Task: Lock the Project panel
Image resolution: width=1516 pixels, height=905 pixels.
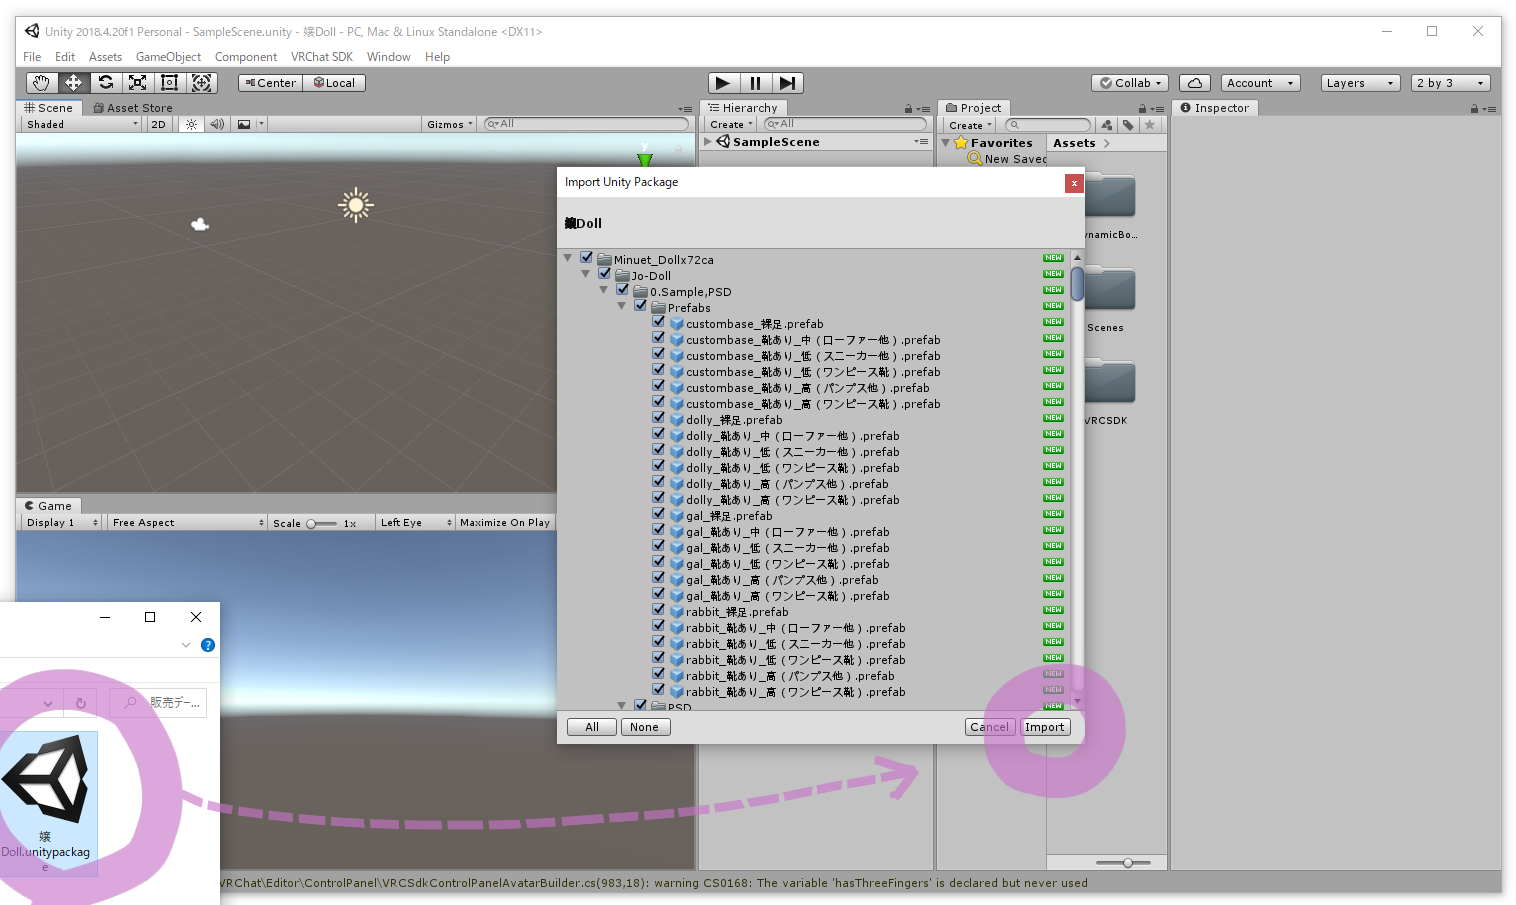Action: [1142, 108]
